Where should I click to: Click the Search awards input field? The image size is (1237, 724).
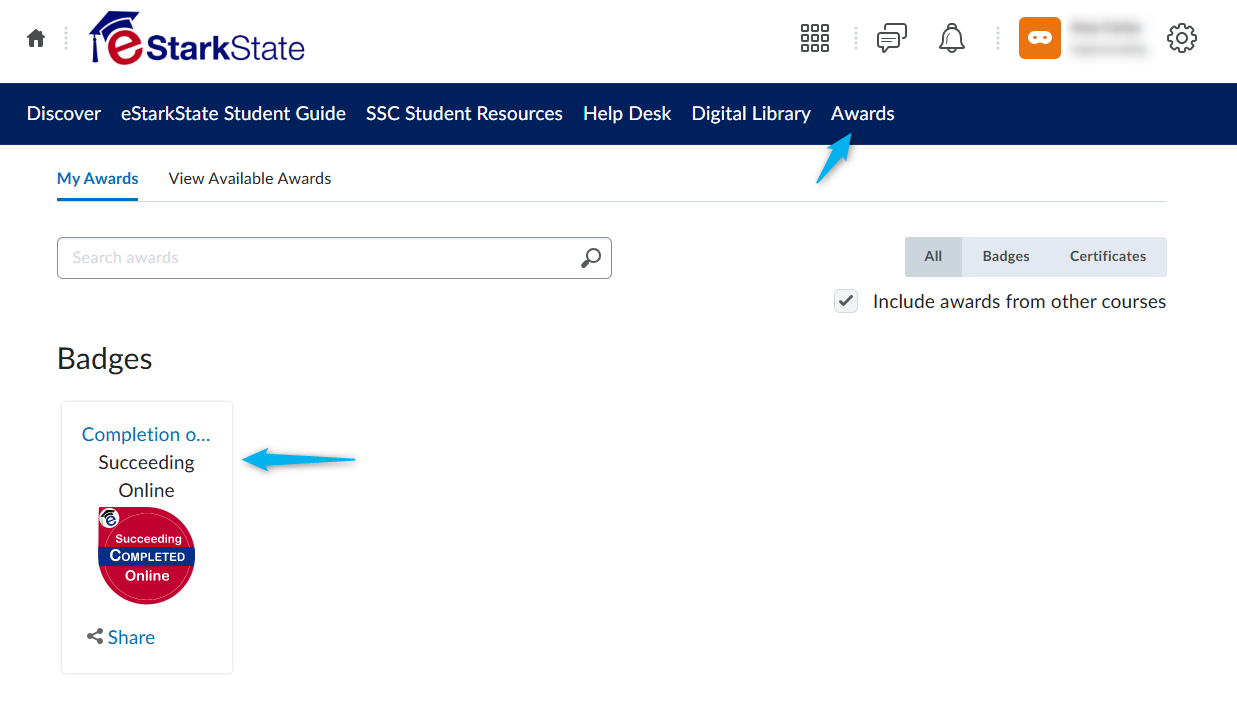pyautogui.click(x=334, y=258)
